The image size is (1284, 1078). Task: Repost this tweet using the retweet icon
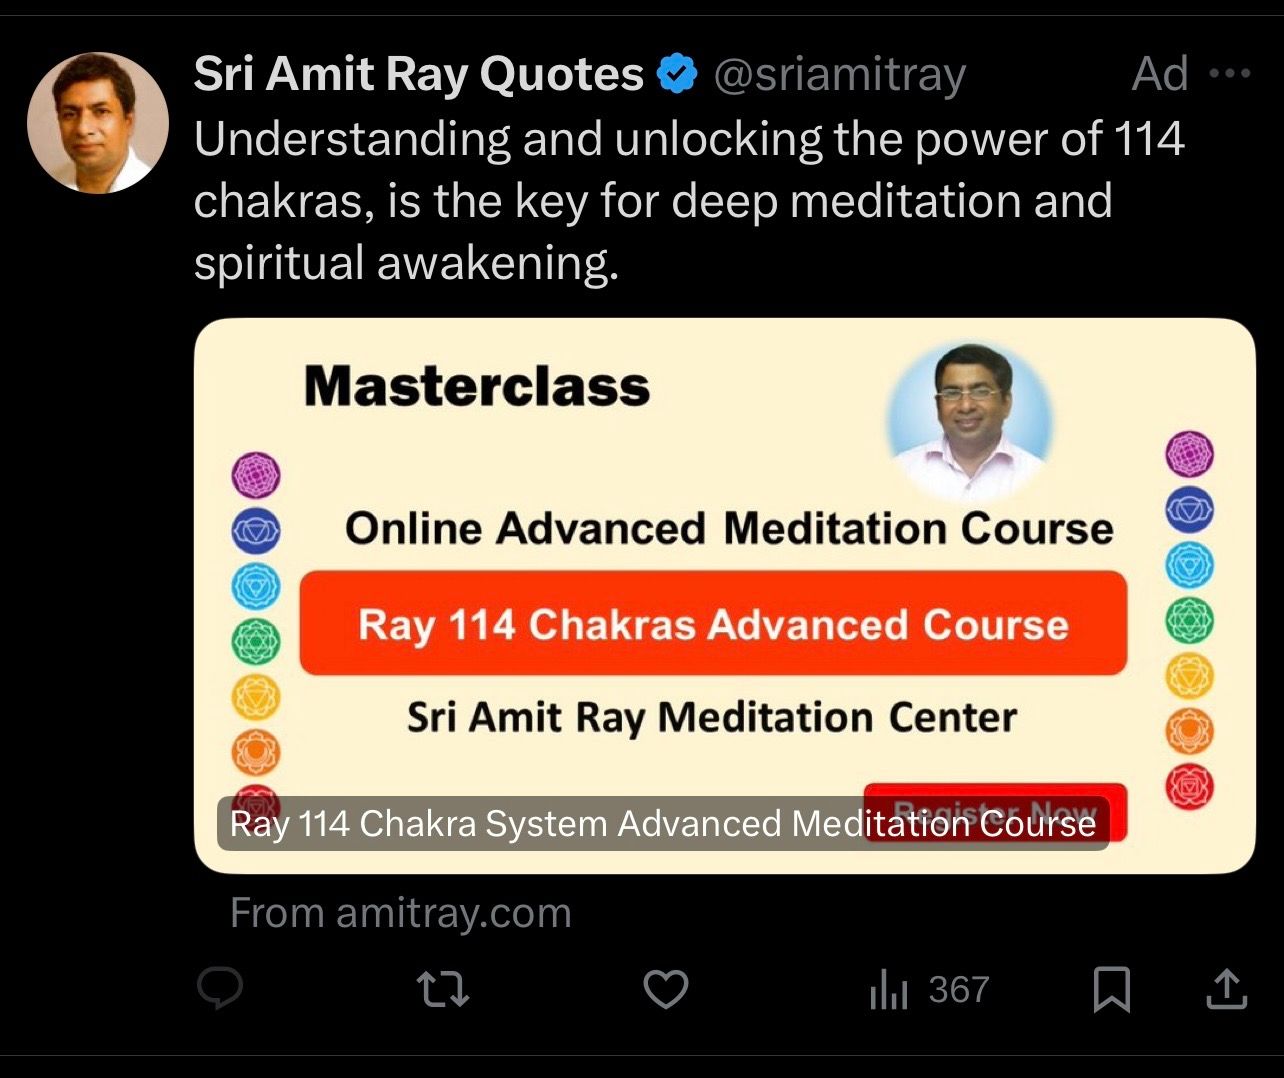point(443,990)
